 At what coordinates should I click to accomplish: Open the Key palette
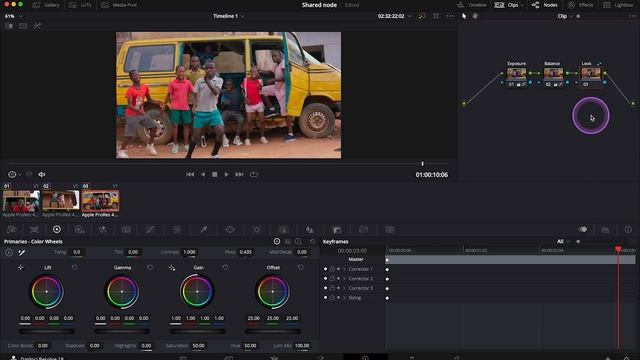337,230
